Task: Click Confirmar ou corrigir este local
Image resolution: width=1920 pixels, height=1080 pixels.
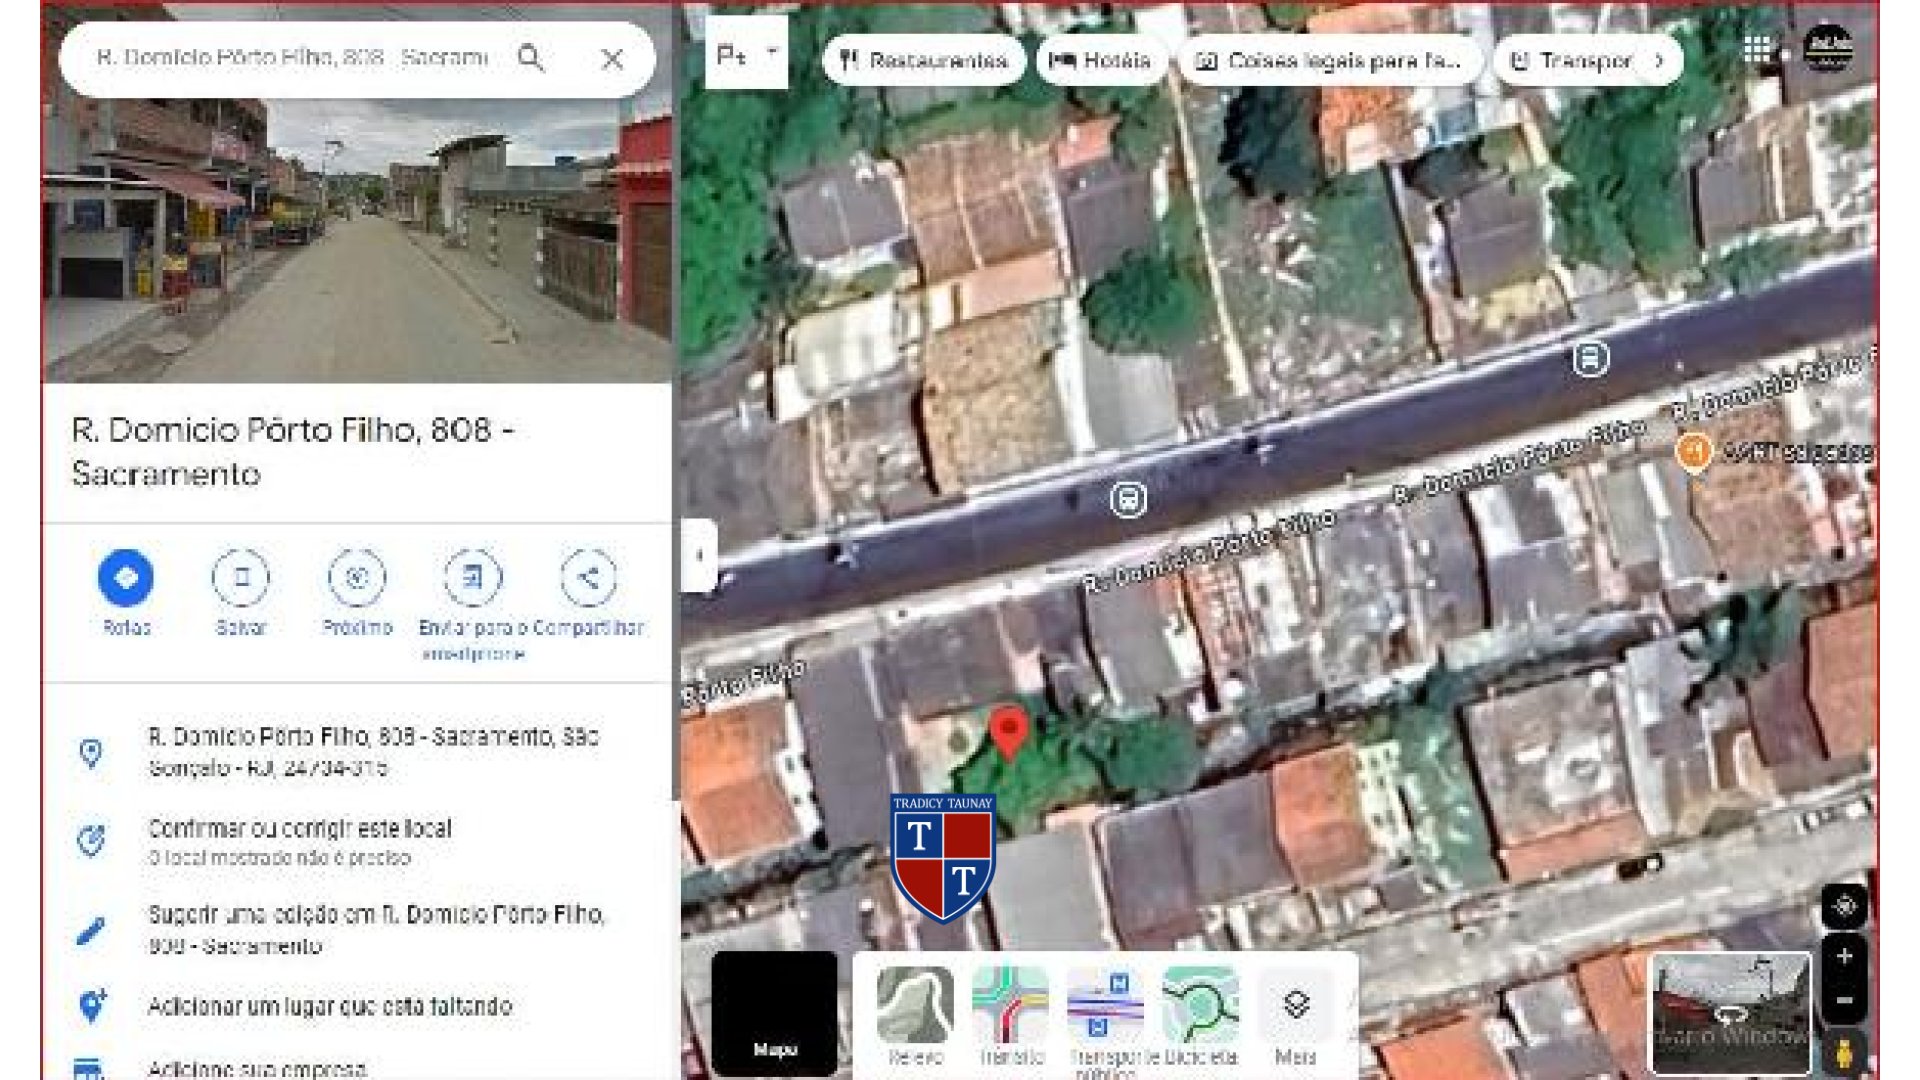Action: 300,828
